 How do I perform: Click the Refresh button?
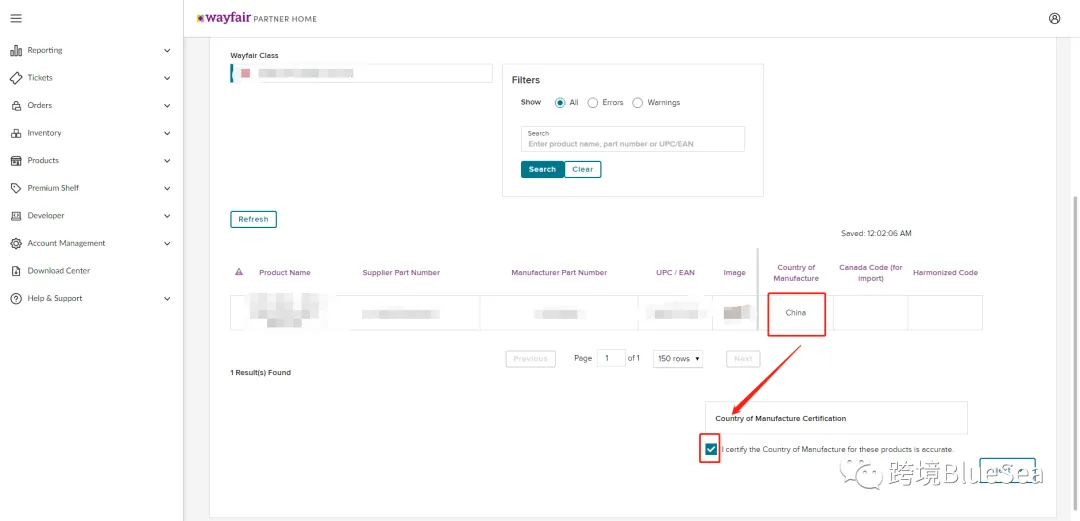(253, 219)
